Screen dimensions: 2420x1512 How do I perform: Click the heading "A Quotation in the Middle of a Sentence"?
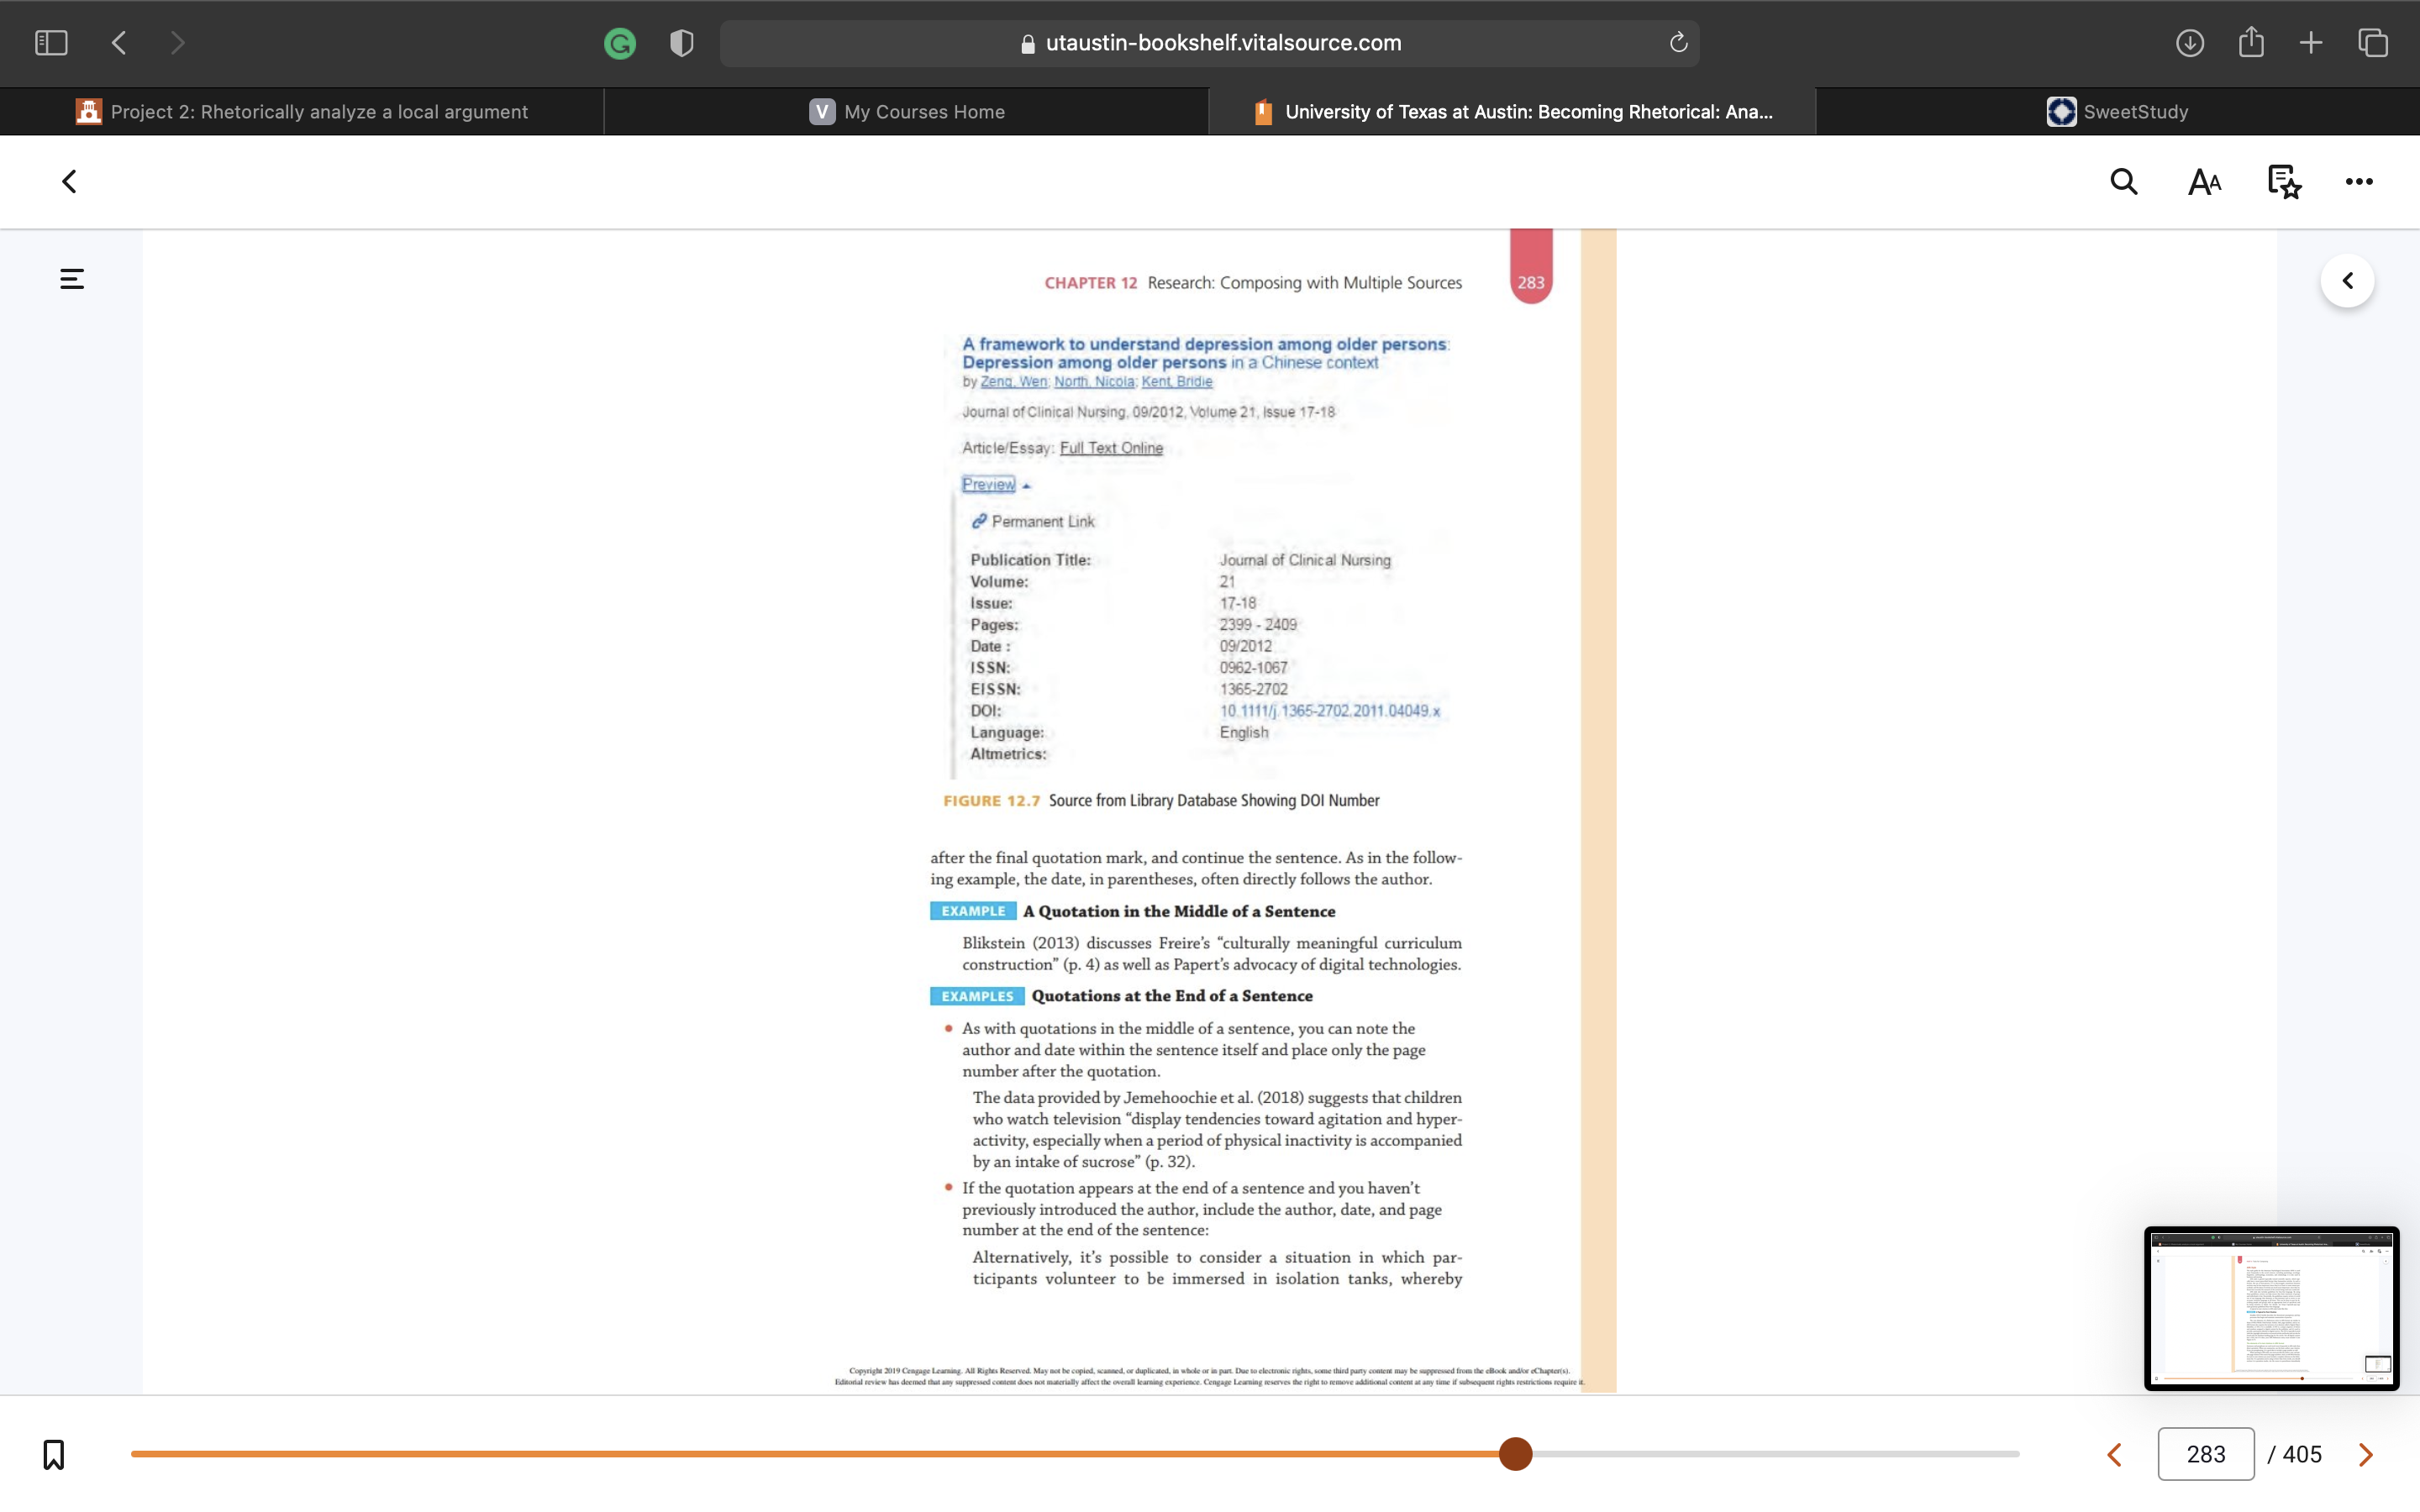1179,912
